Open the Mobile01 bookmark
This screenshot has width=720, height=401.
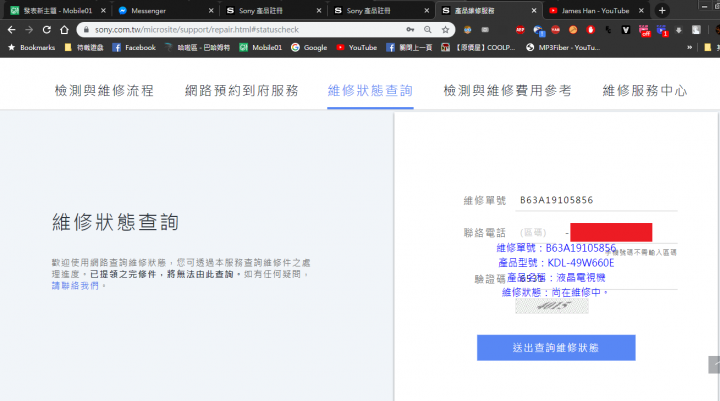click(260, 47)
